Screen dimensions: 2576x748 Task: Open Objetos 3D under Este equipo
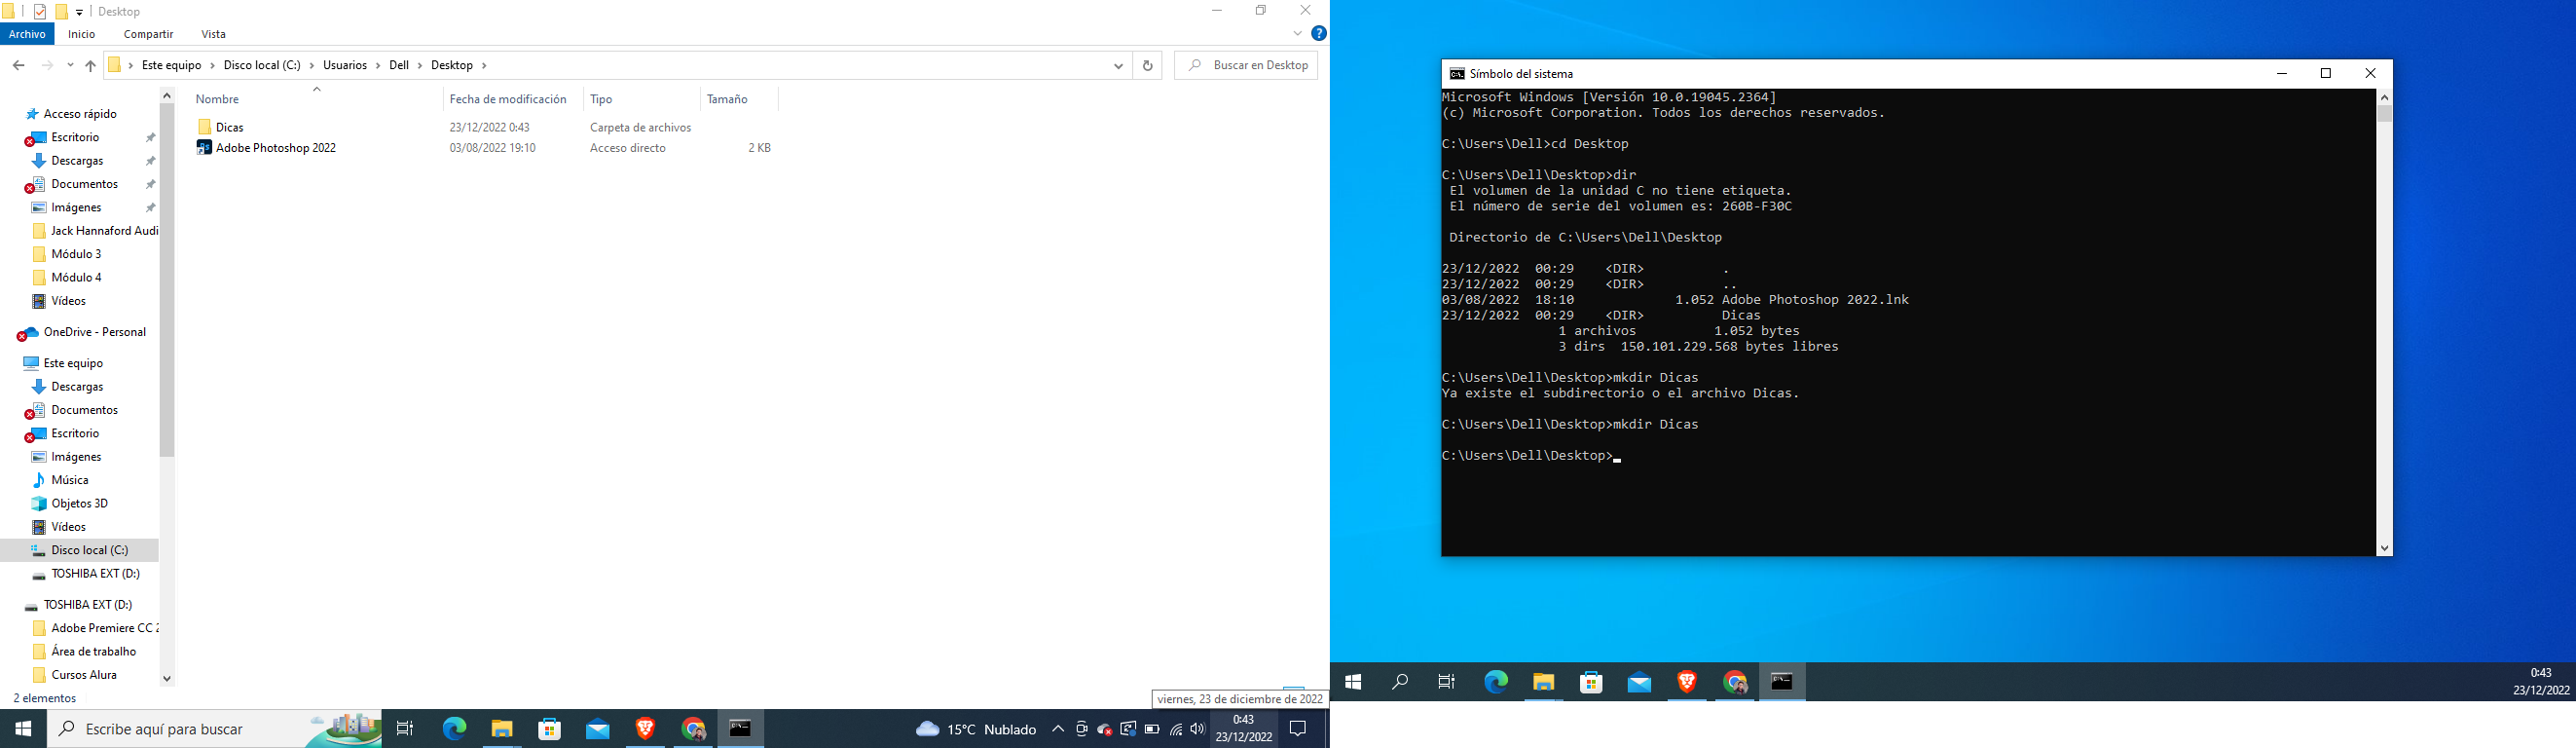point(79,504)
